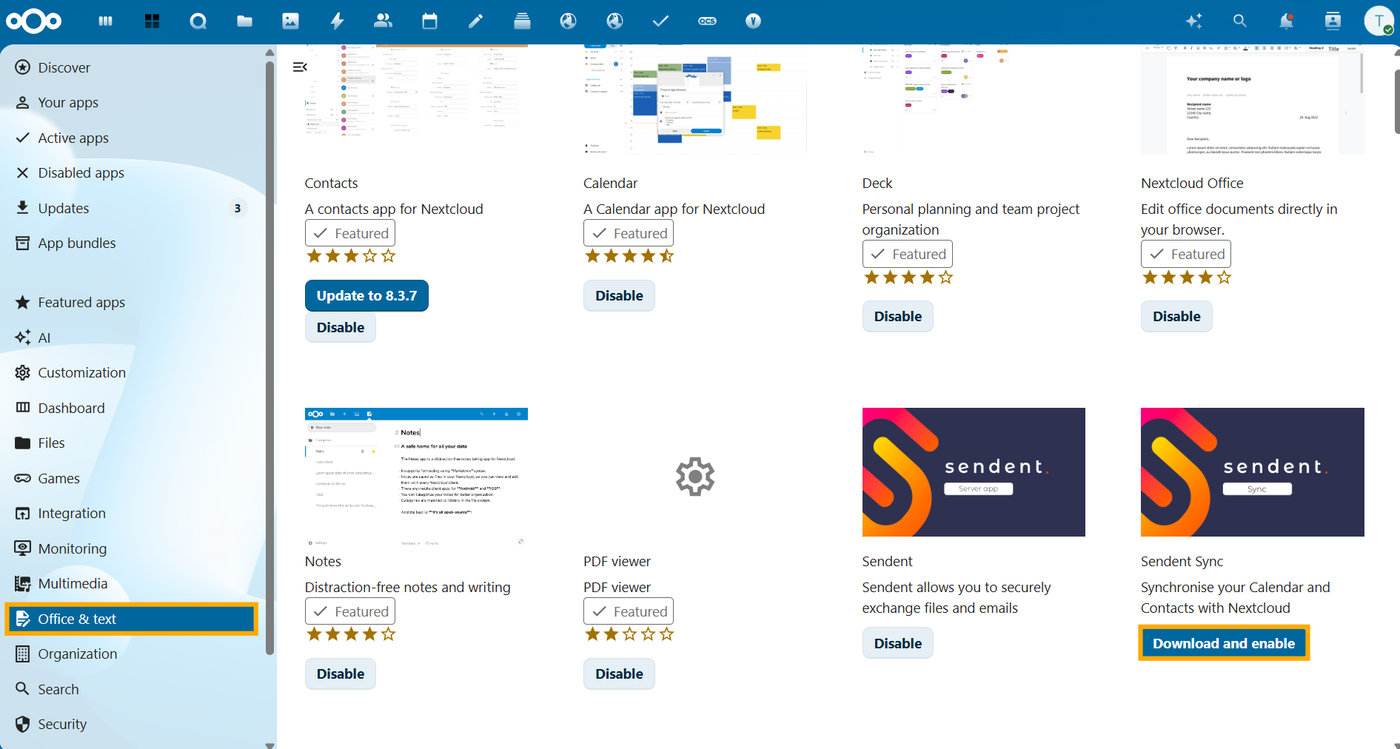
Task: Open the Calendar app screenshot thumbnail
Action: point(695,100)
